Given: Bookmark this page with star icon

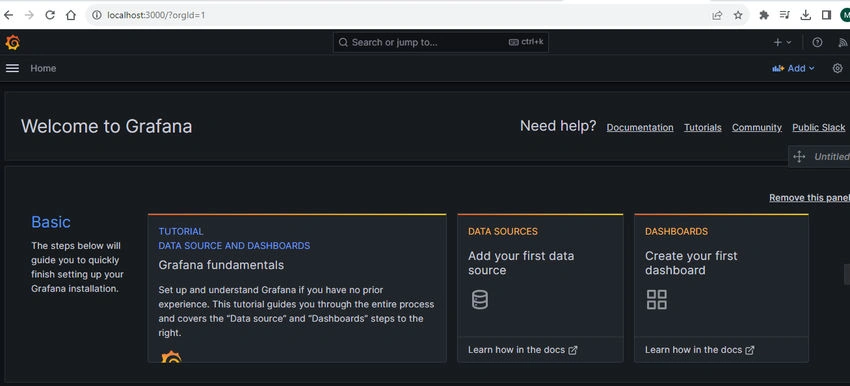Looking at the screenshot, I should click(x=738, y=15).
